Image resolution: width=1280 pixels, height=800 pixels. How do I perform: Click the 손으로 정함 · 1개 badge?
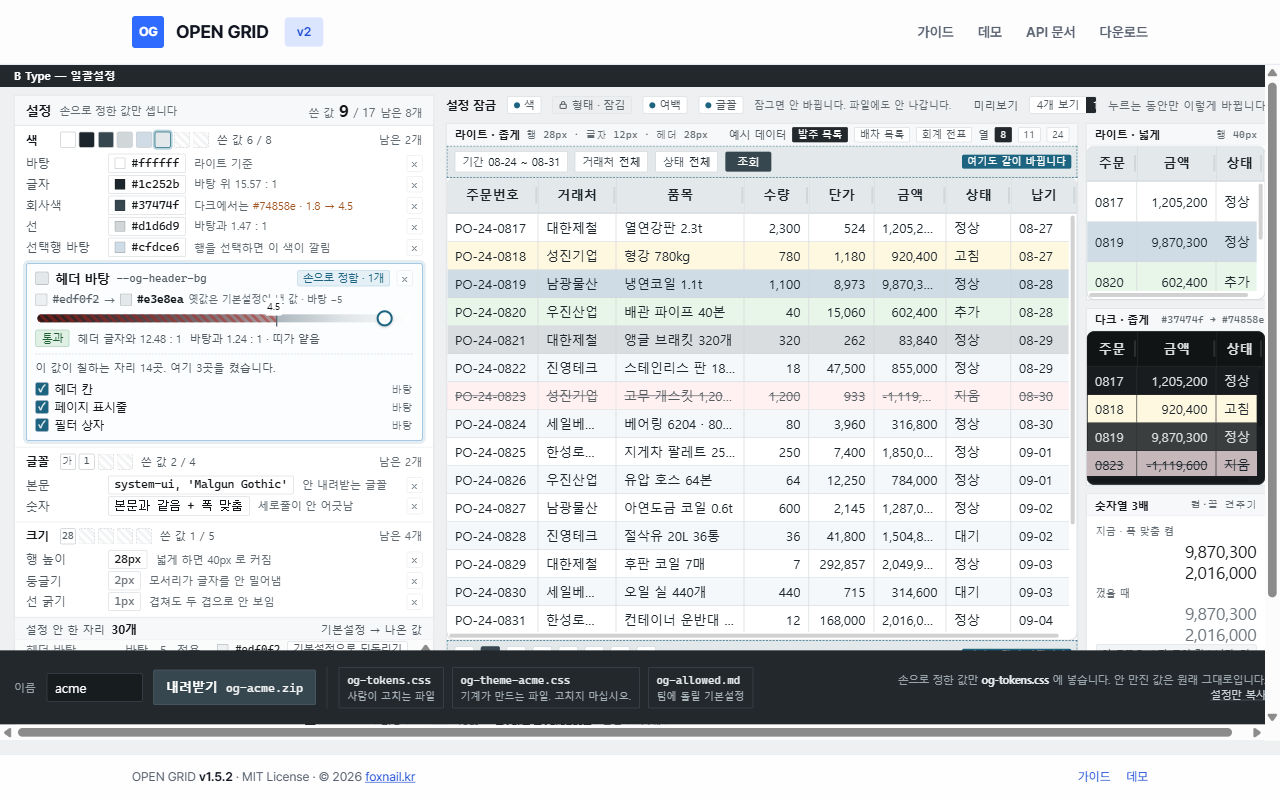(x=343, y=278)
